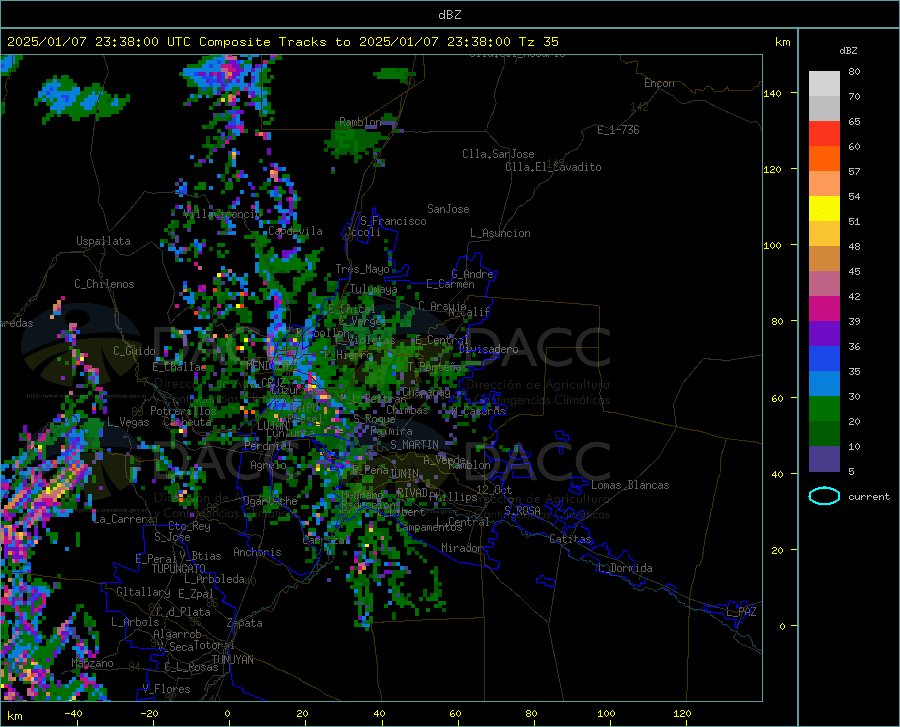Click the 80 dBZ white color swatch
The width and height of the screenshot is (900, 727).
824,83
